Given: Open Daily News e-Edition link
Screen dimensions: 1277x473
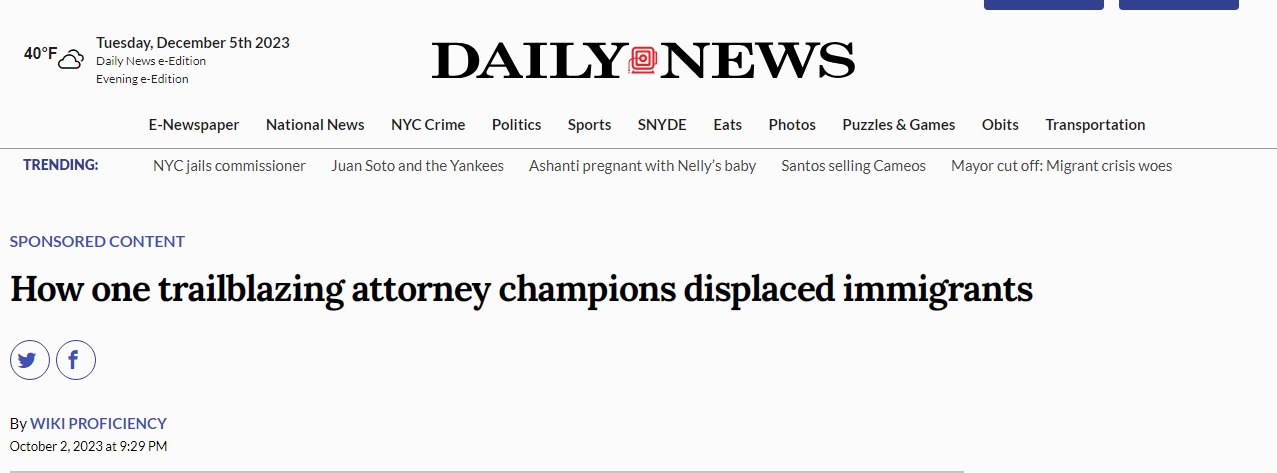Looking at the screenshot, I should click(151, 61).
